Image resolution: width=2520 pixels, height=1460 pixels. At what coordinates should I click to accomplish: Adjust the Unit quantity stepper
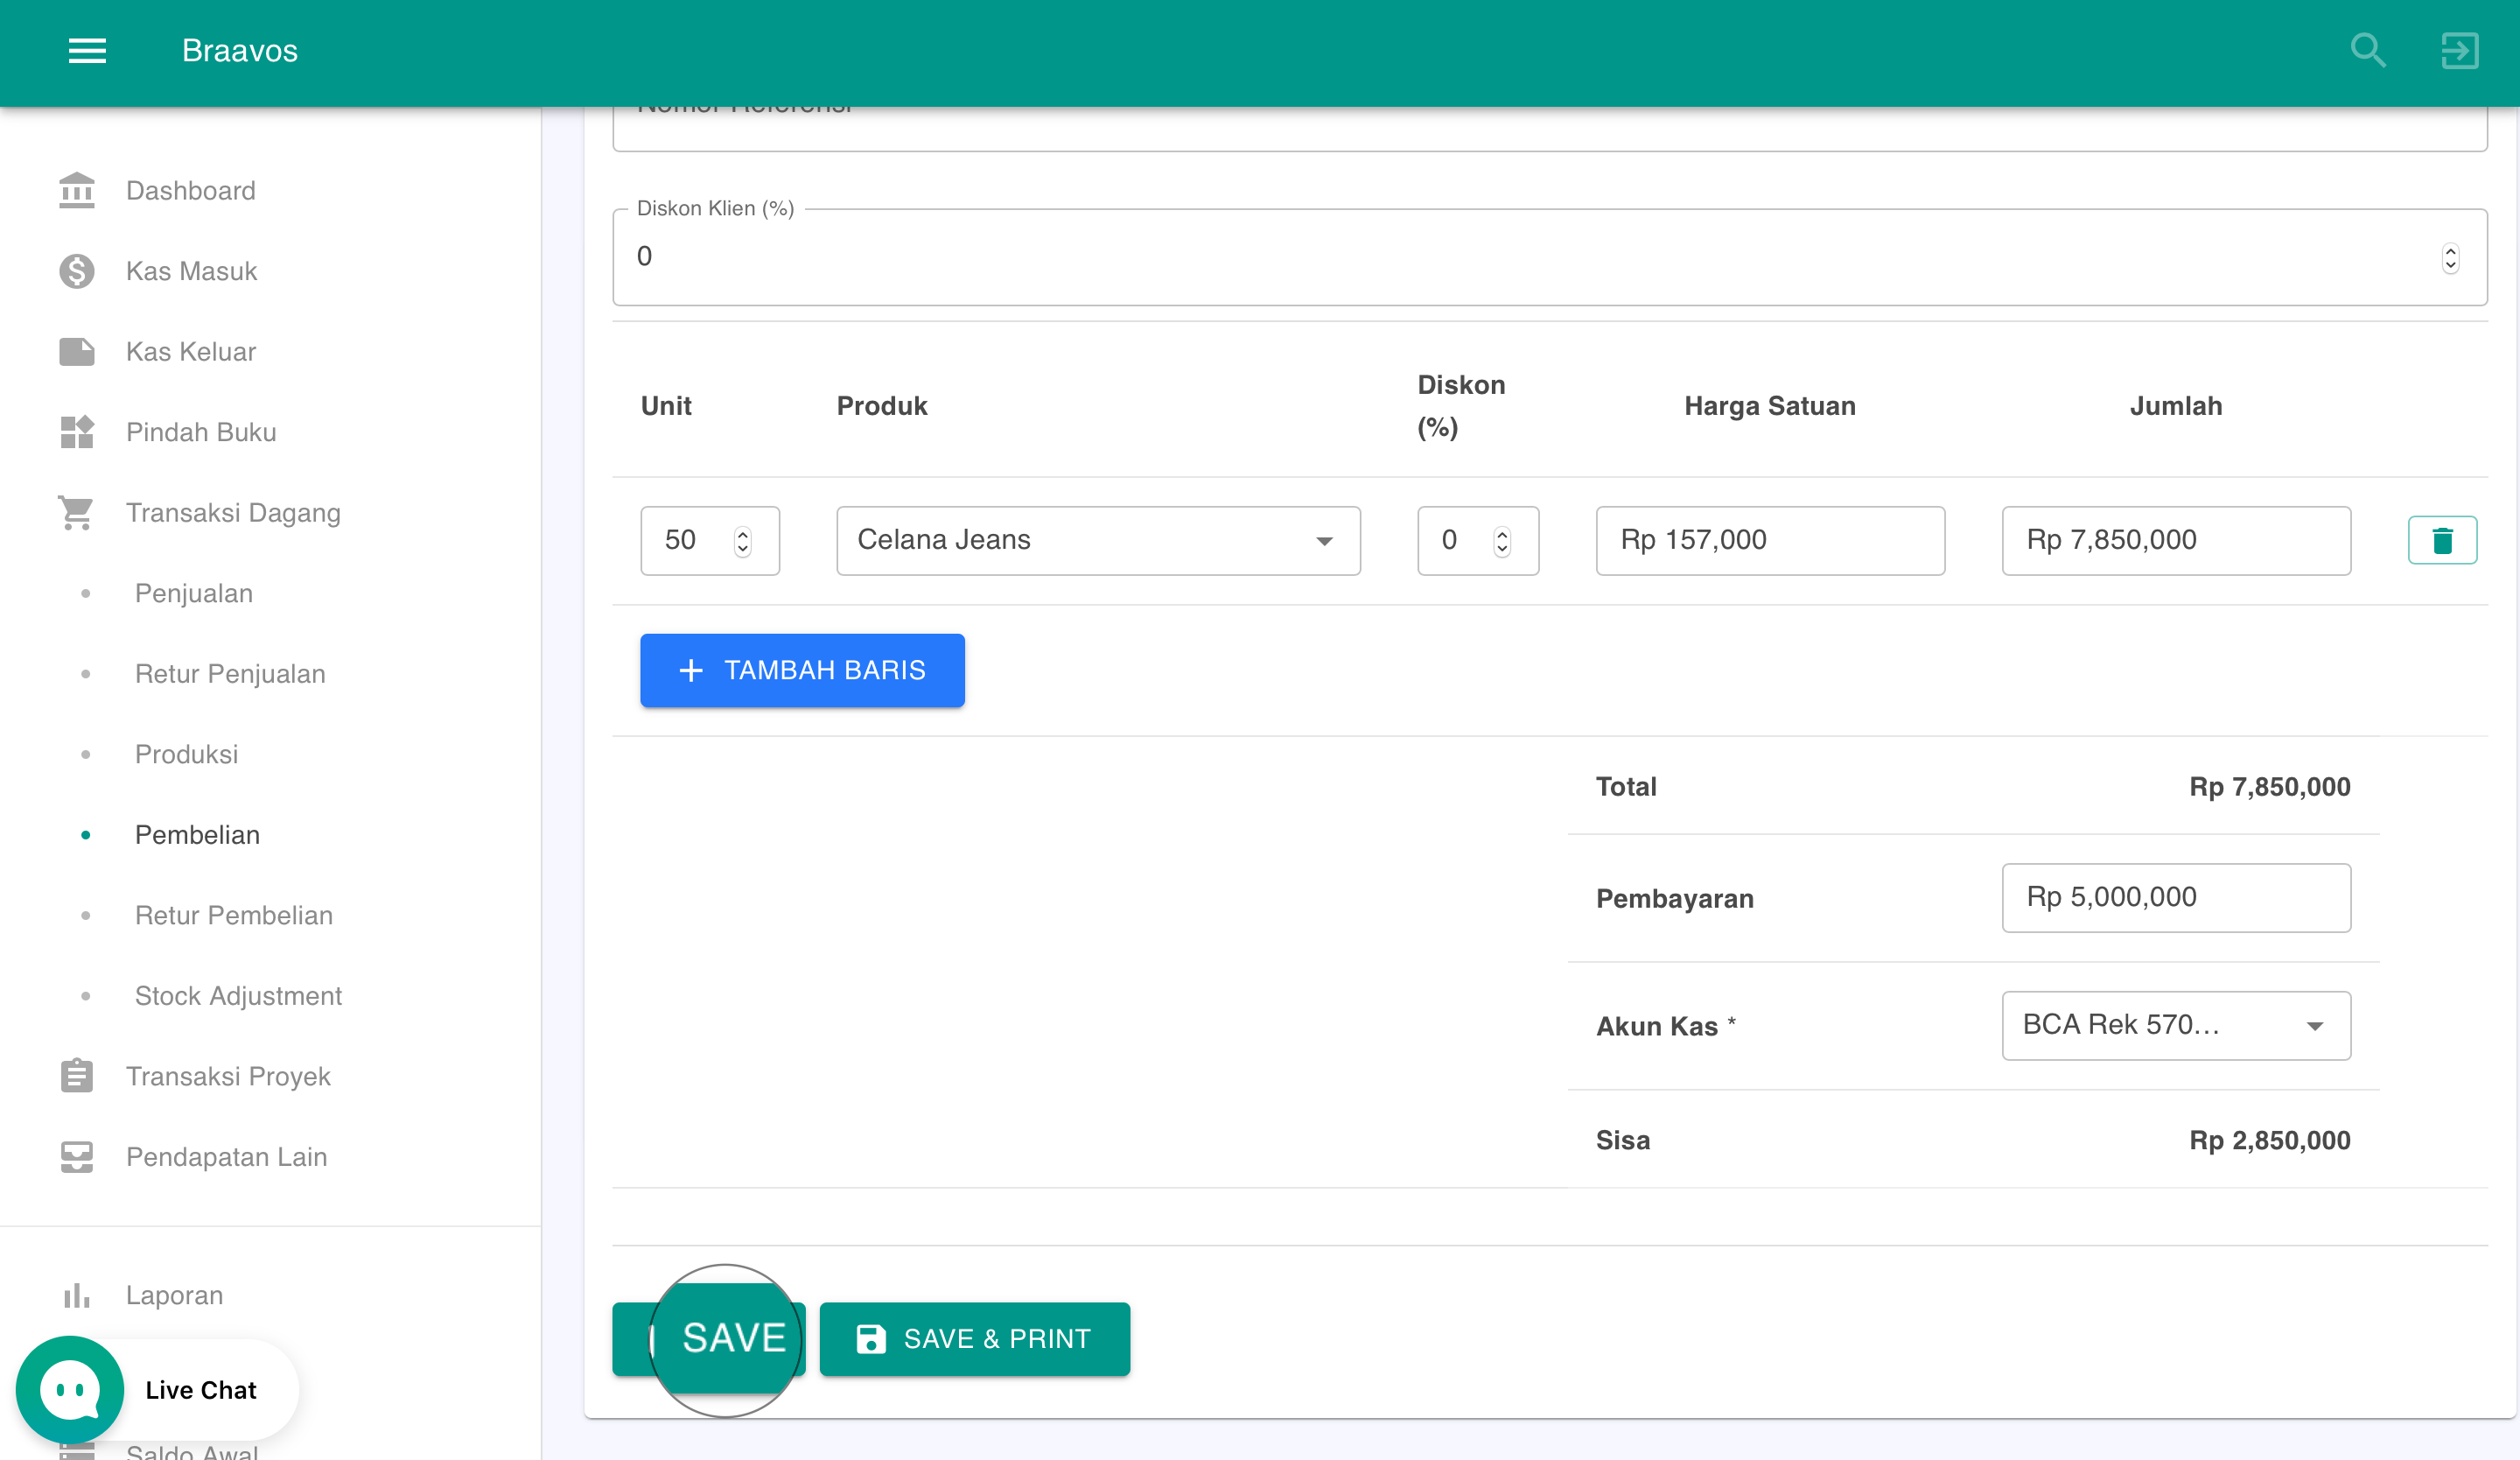pos(742,540)
